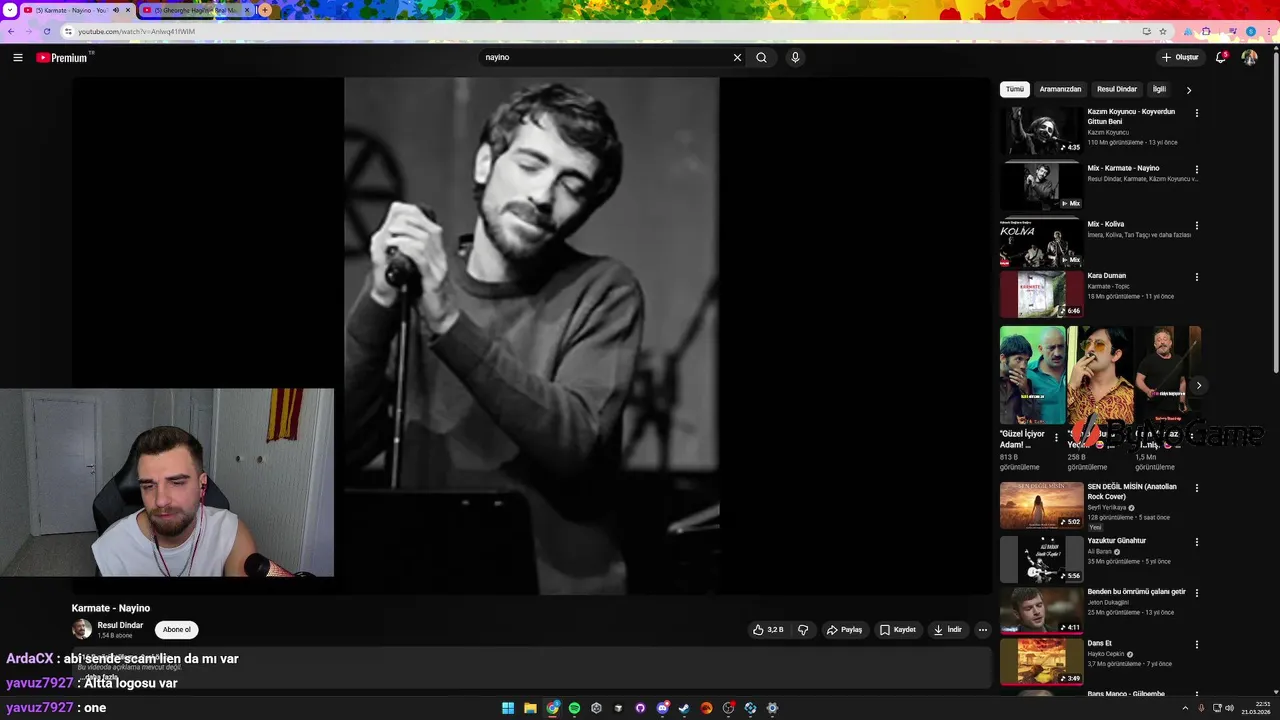Open the notifications bell
Screen dimensions: 1280x720
click(x=1220, y=57)
